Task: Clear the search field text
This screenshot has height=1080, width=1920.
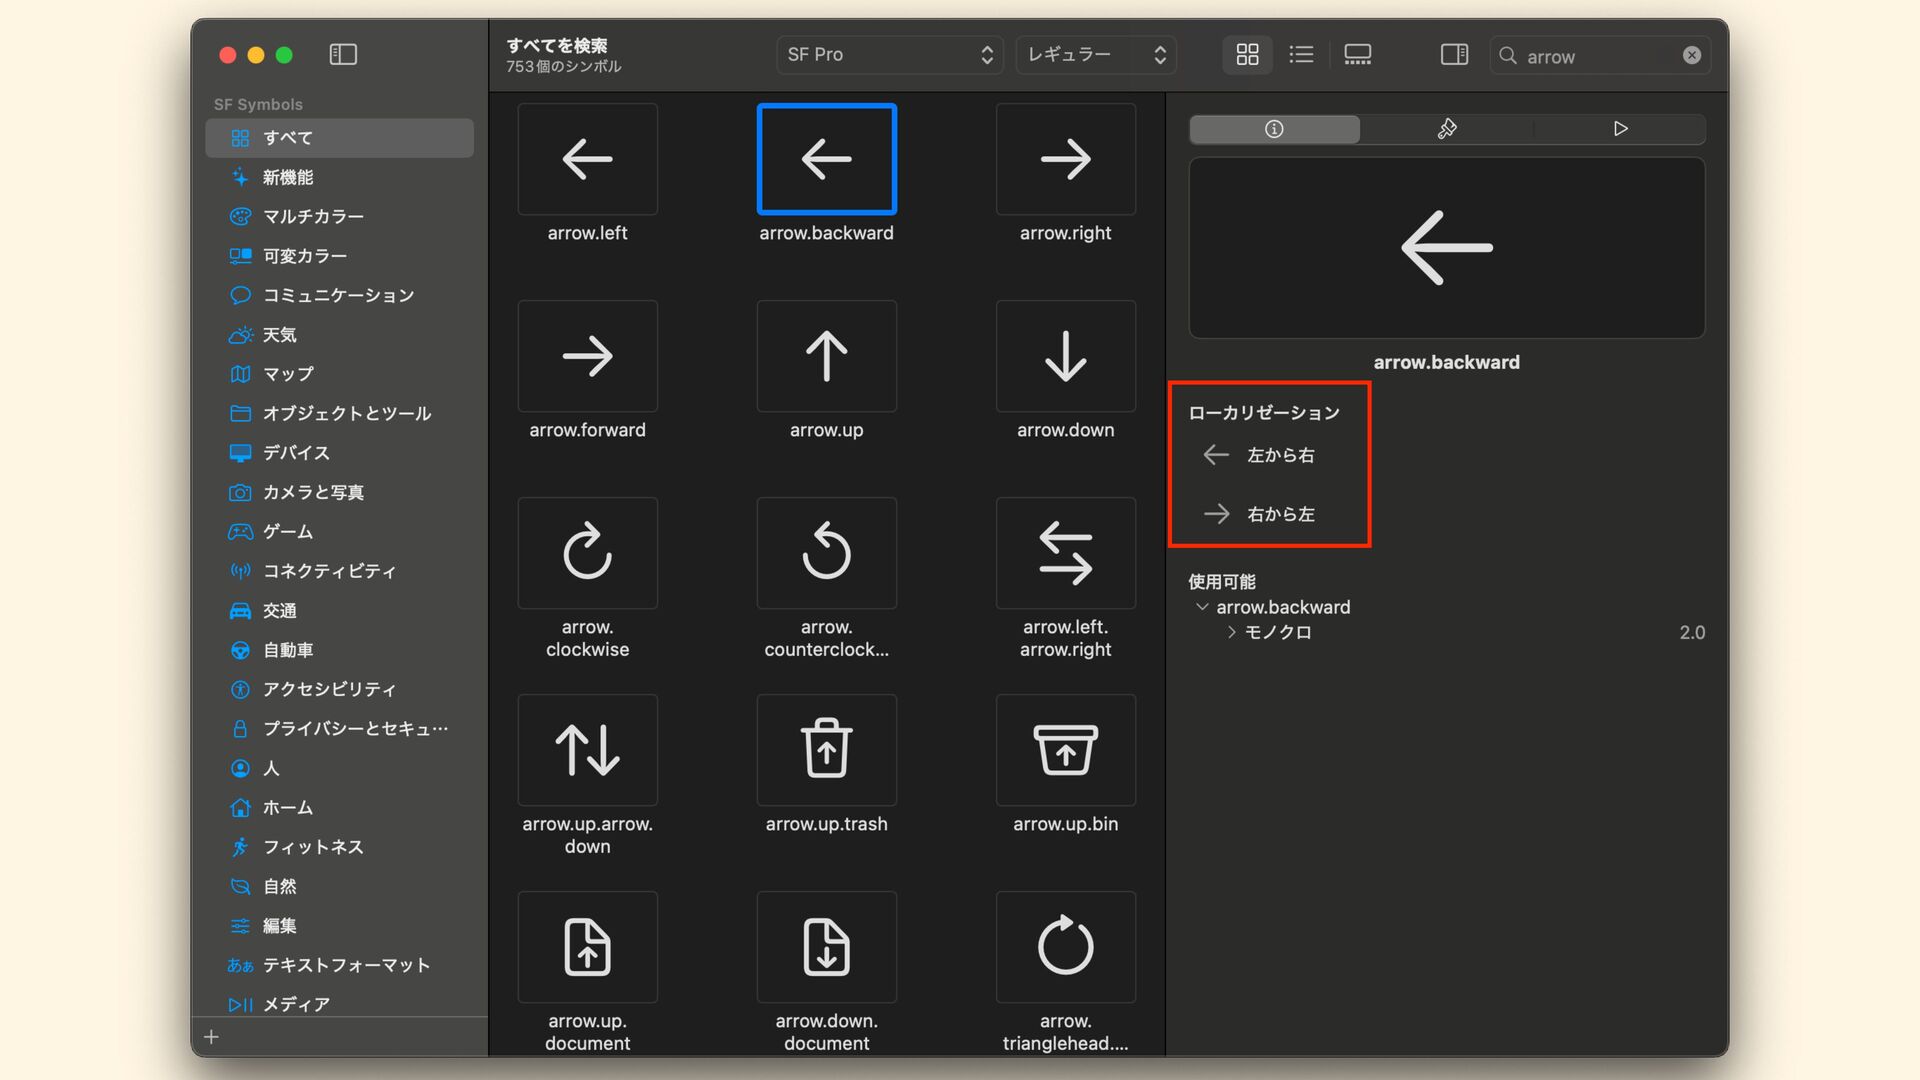Action: click(x=1691, y=56)
